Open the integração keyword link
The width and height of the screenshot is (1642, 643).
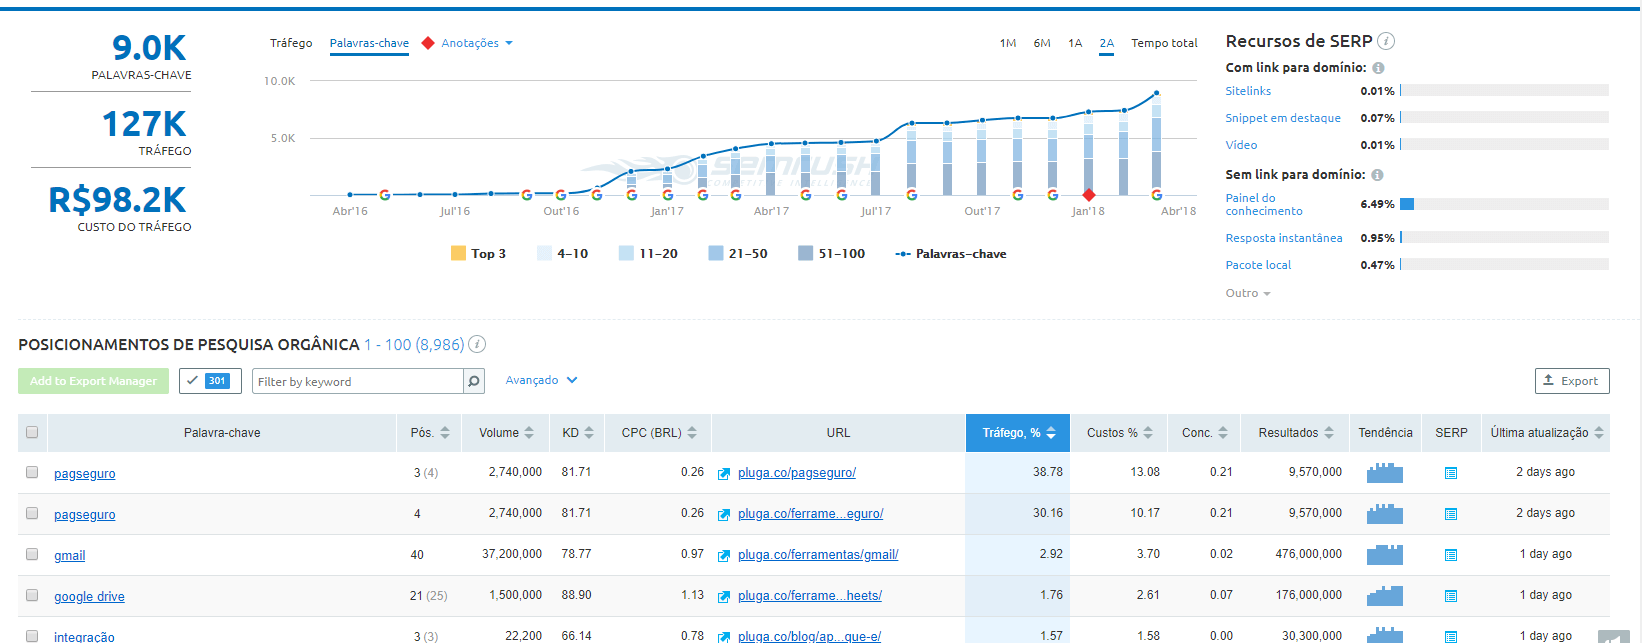84,637
